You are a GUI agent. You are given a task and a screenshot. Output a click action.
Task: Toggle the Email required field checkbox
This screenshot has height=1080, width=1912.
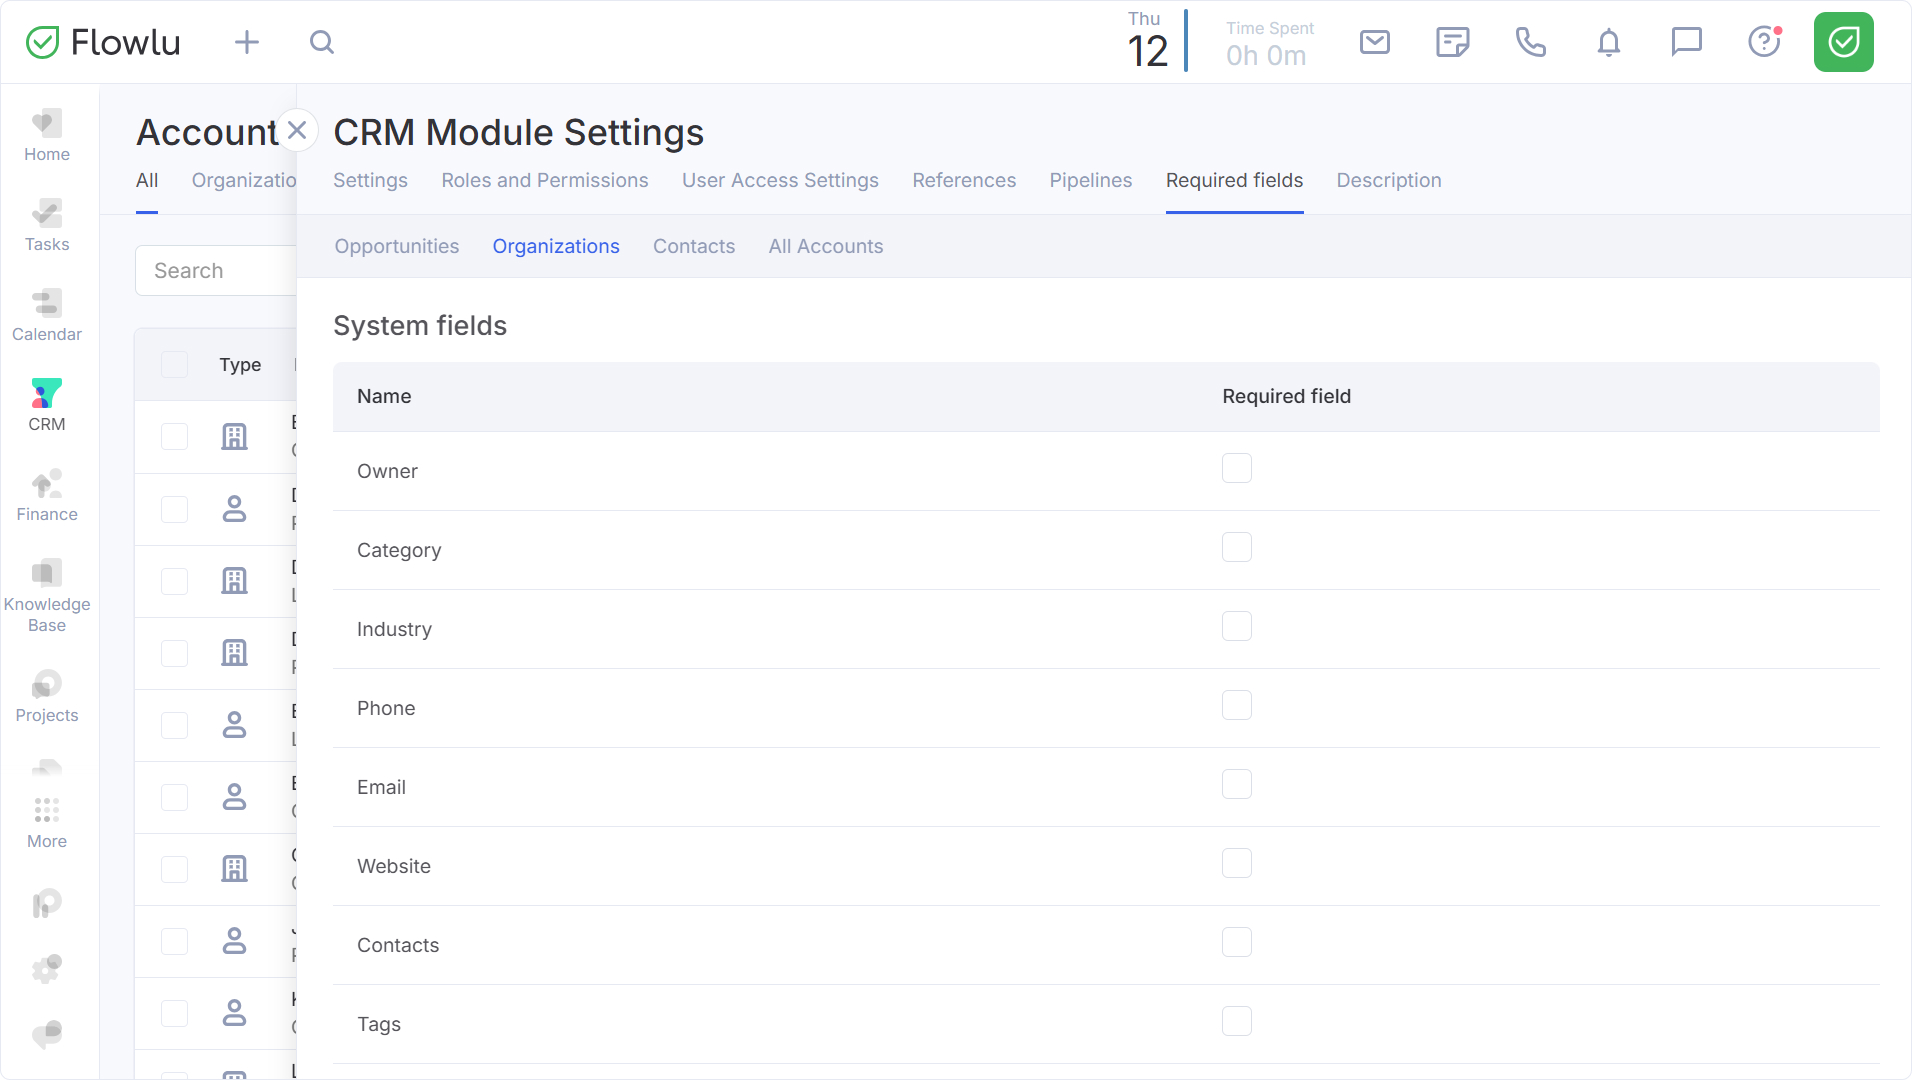coord(1237,784)
